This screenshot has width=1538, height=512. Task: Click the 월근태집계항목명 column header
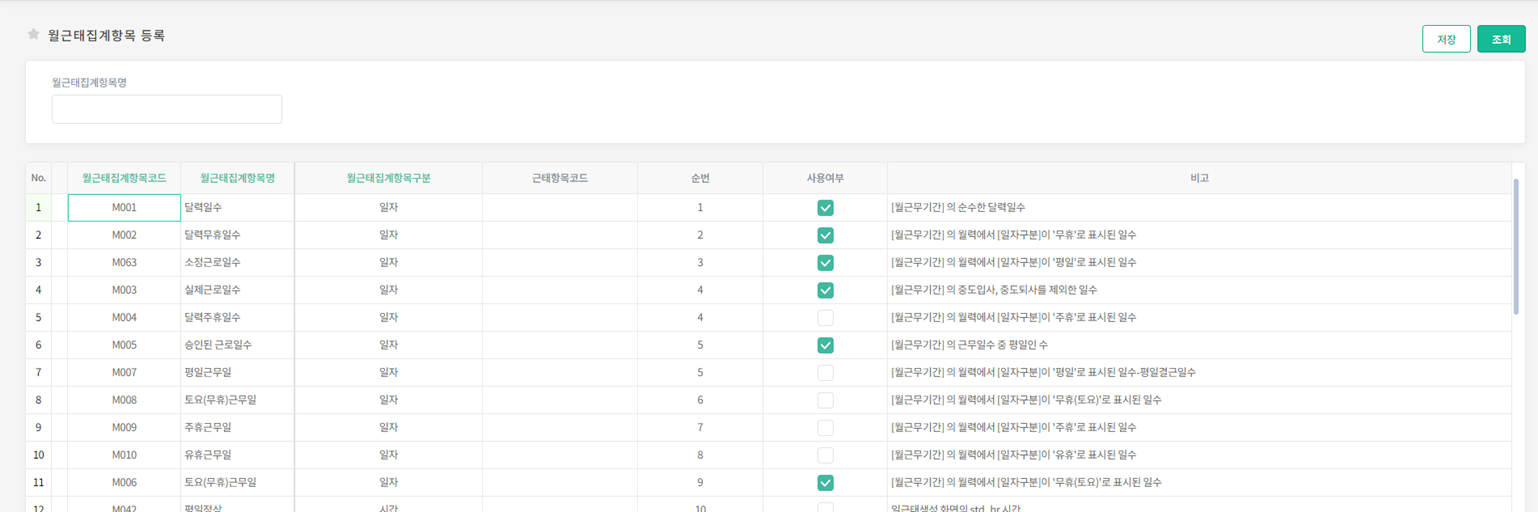point(237,178)
